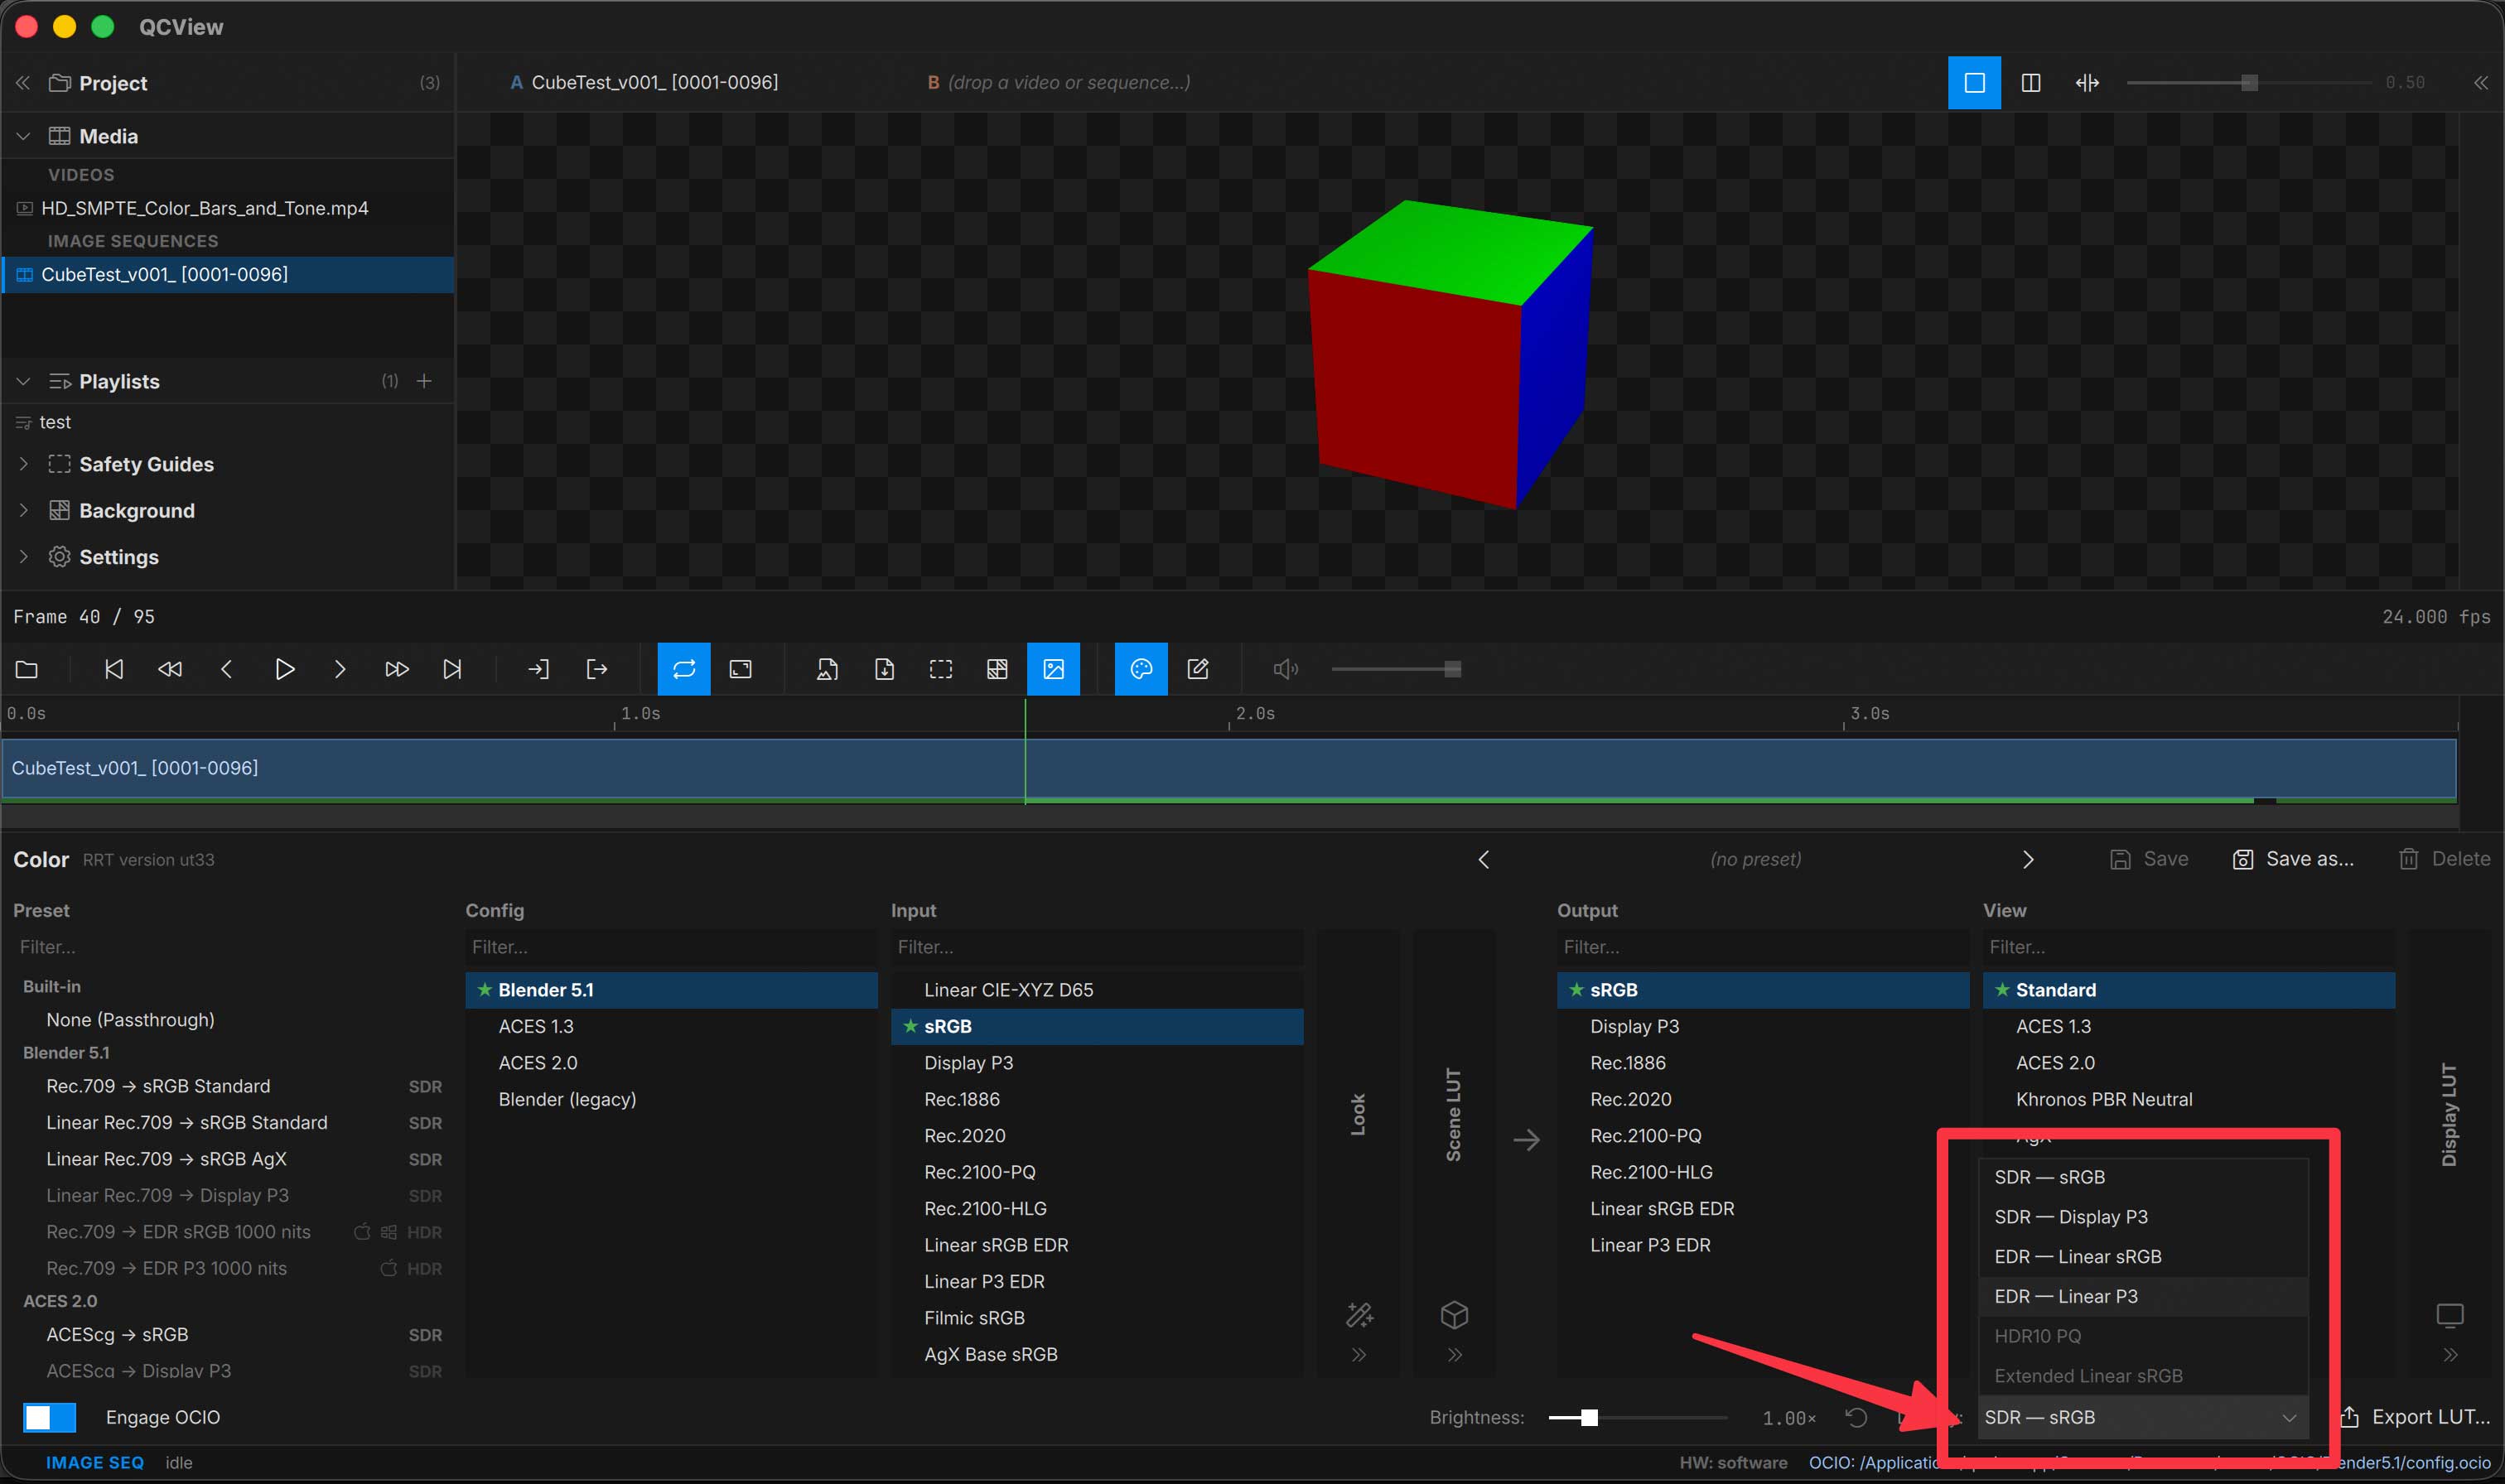Adjust the Brightness slider
Viewport: 2505px width, 1484px height.
(1637, 1418)
